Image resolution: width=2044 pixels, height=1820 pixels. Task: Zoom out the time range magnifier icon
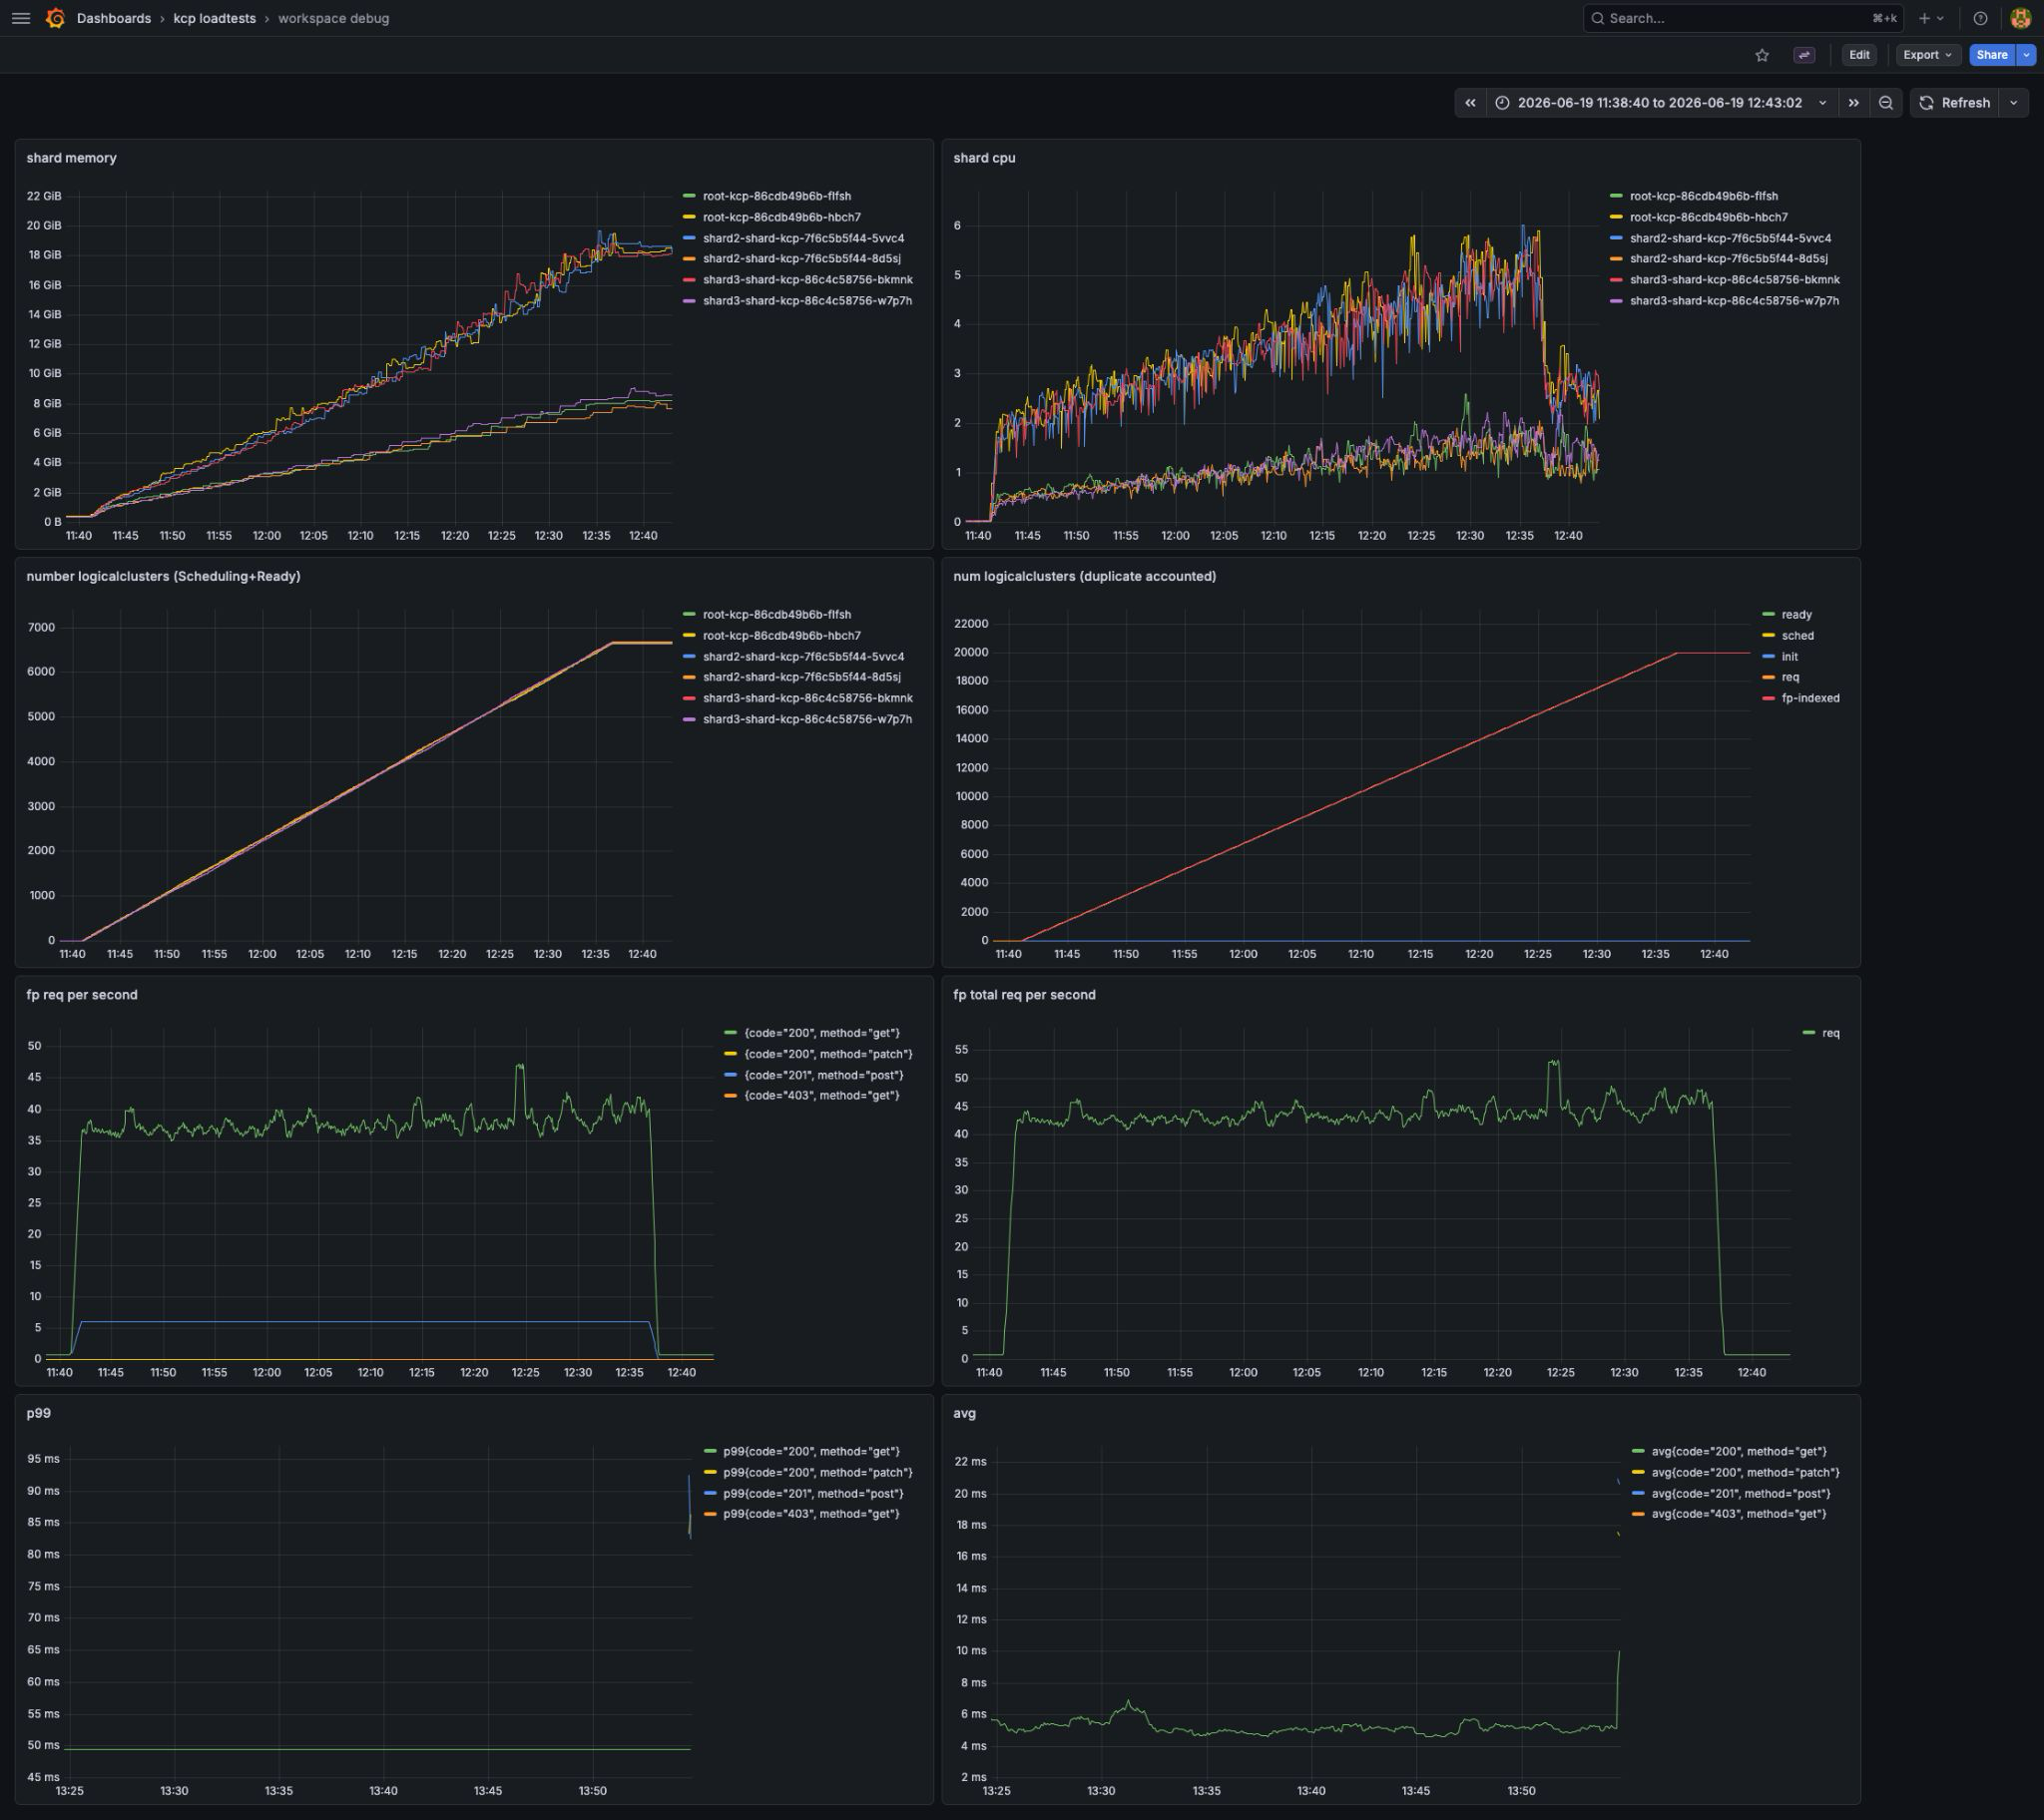1885,102
